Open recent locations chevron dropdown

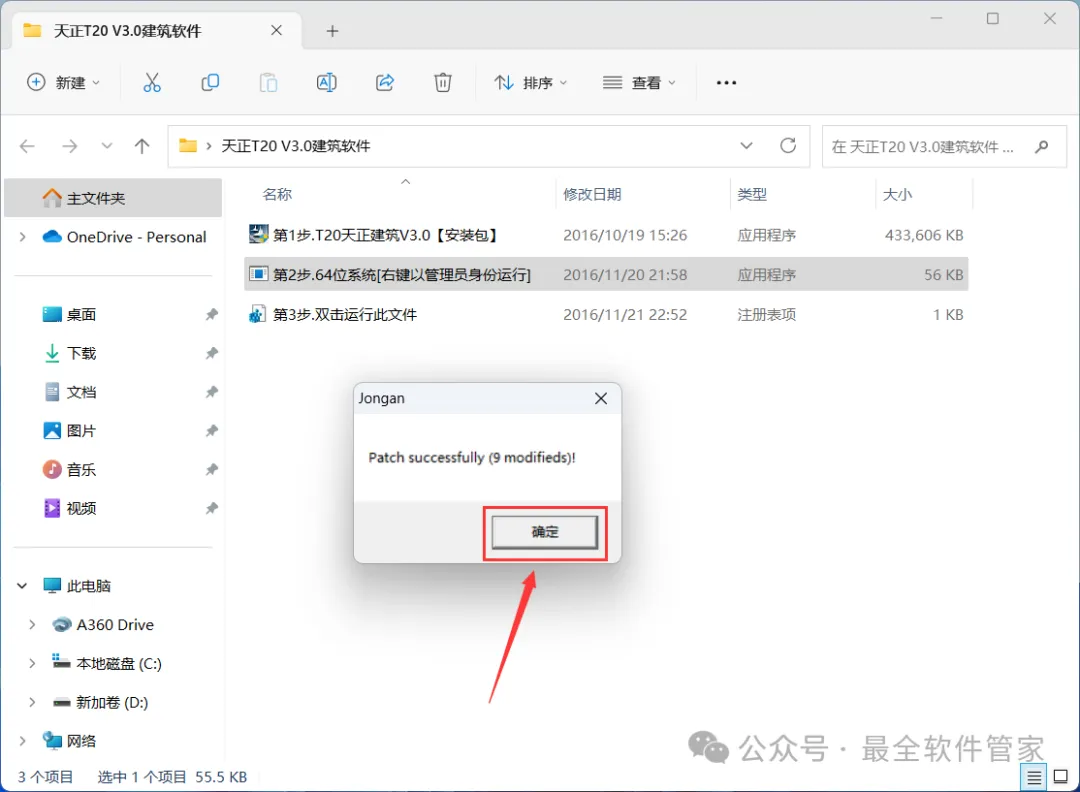107,146
